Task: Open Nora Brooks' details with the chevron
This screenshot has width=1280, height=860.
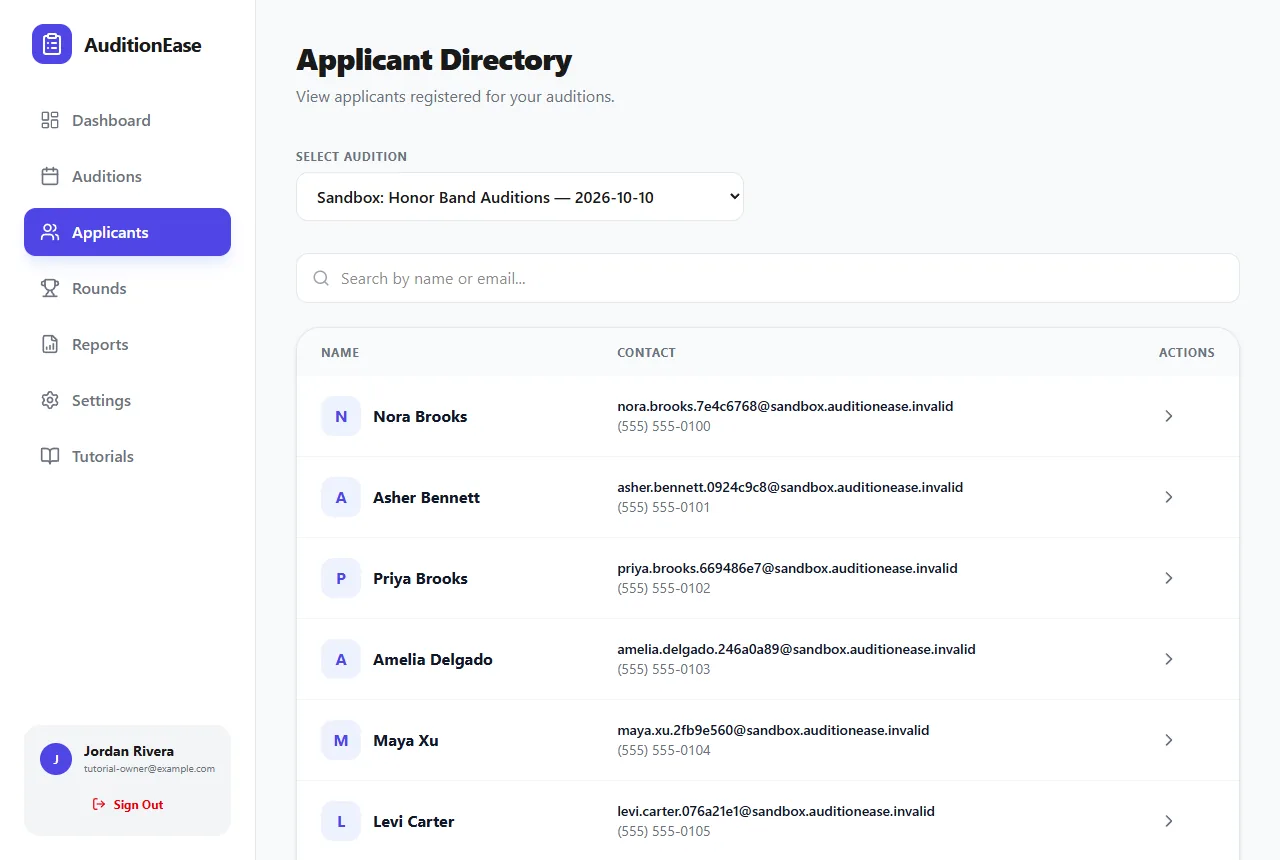Action: (x=1169, y=416)
